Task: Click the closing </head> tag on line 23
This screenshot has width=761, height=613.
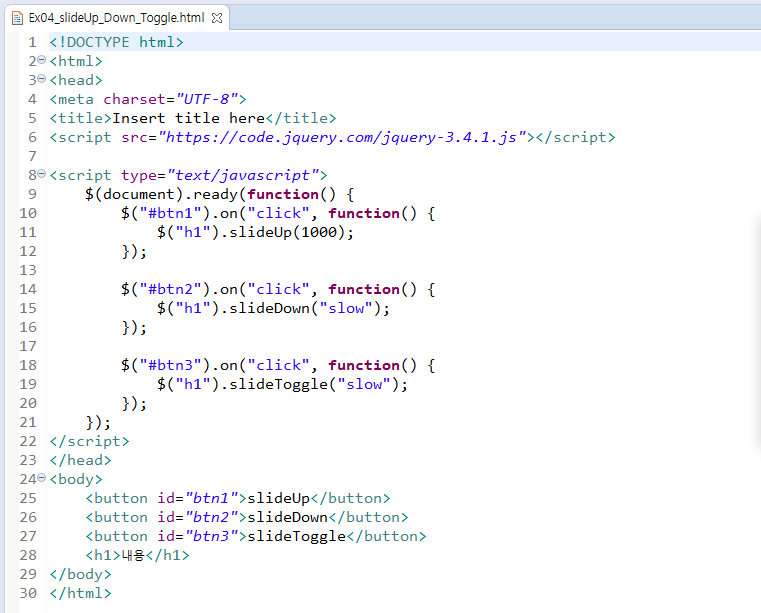Action: point(81,460)
